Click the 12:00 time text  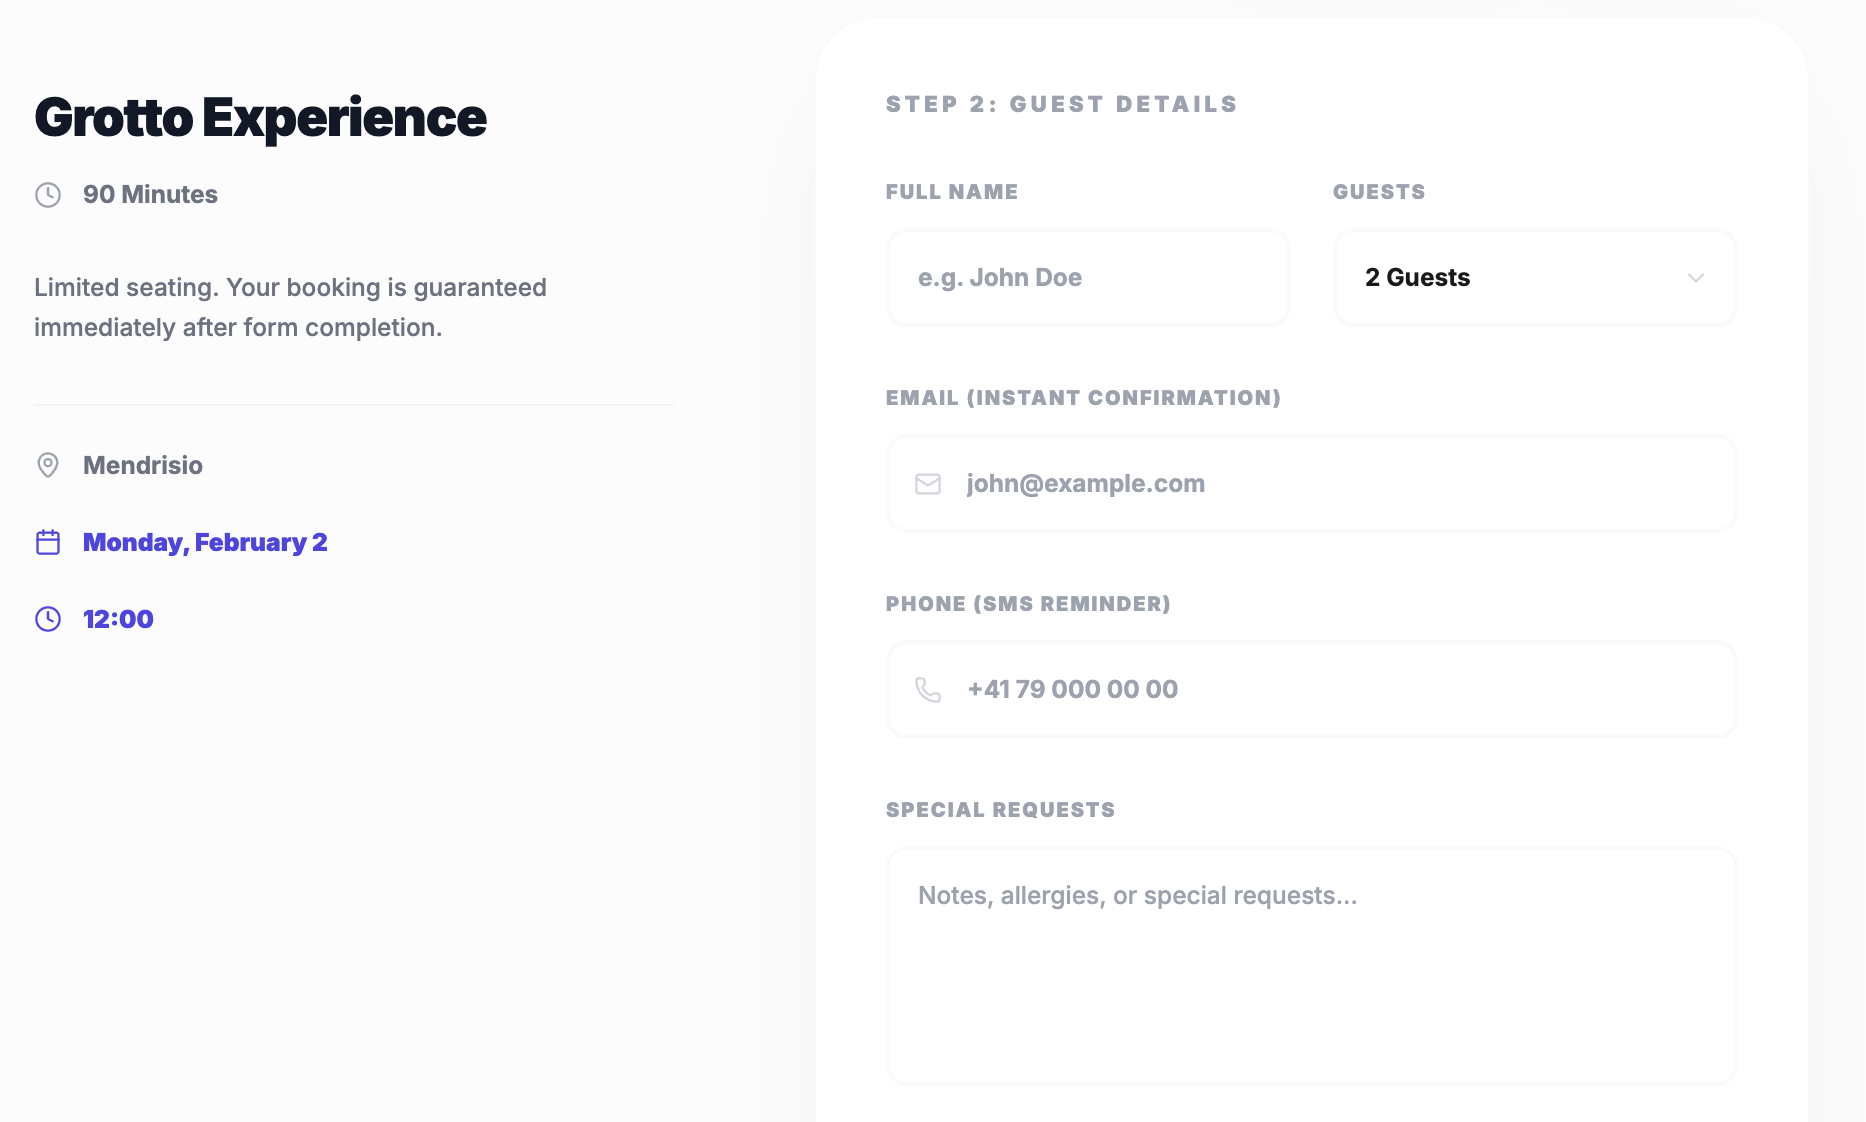pos(118,619)
